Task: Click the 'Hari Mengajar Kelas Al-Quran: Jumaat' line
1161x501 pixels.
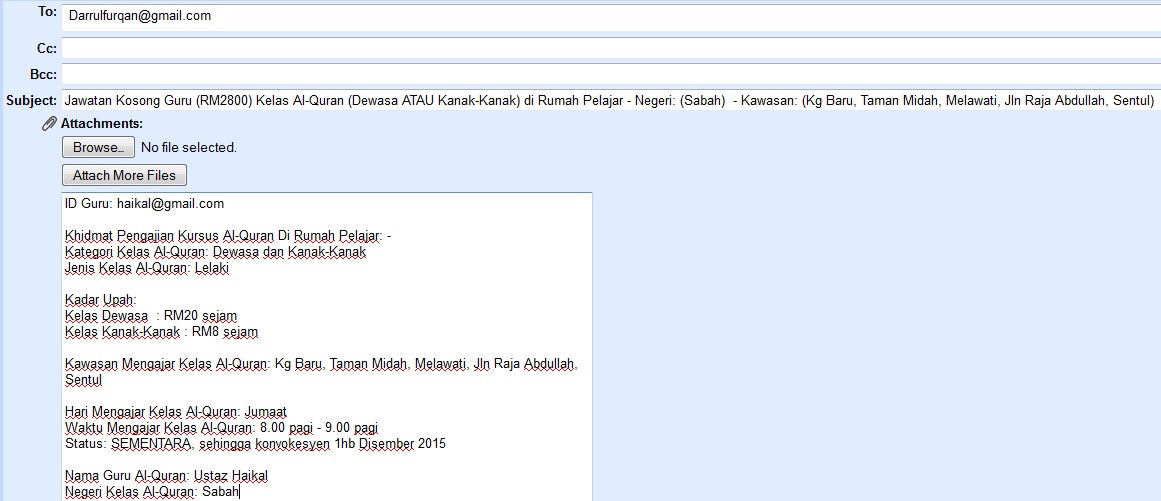Action: 175,412
